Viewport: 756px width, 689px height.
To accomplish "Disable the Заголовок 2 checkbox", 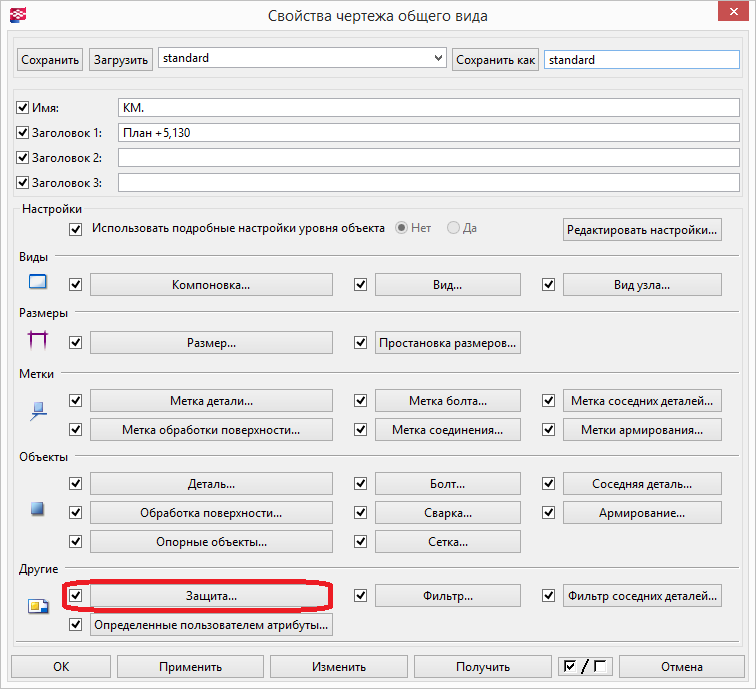I will pyautogui.click(x=24, y=158).
